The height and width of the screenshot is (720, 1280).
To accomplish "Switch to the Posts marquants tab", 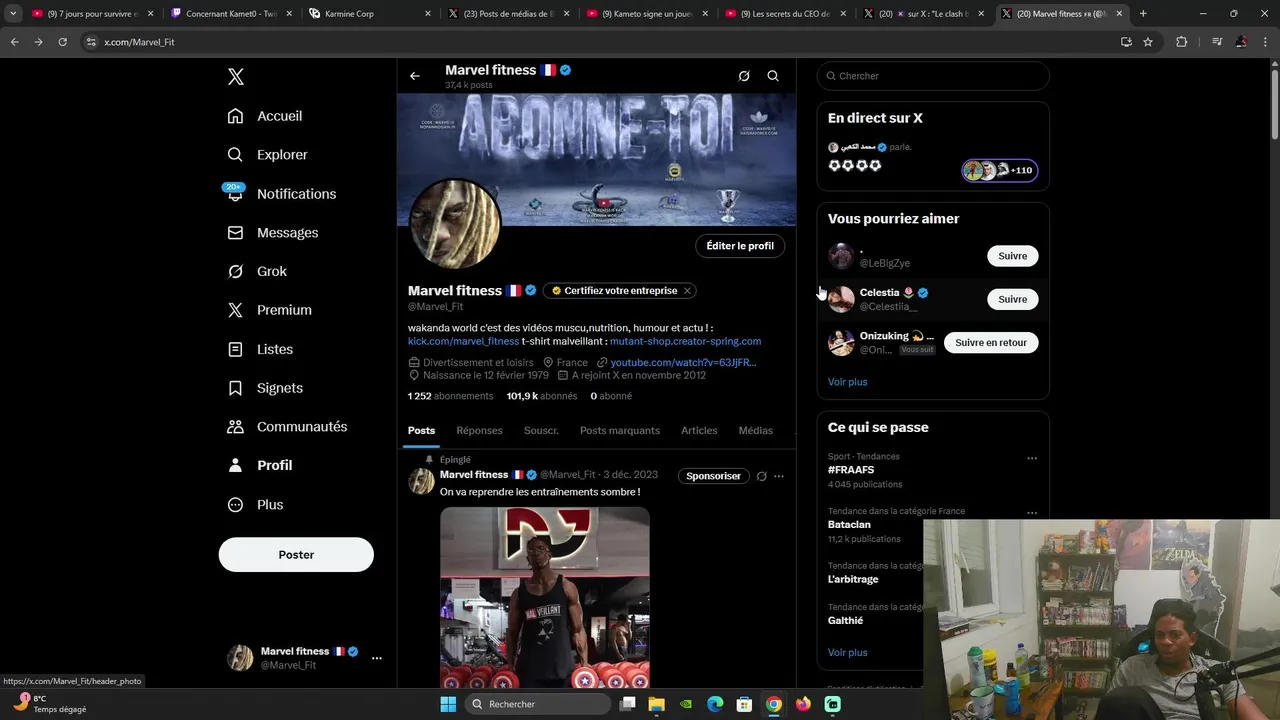I will pos(620,431).
